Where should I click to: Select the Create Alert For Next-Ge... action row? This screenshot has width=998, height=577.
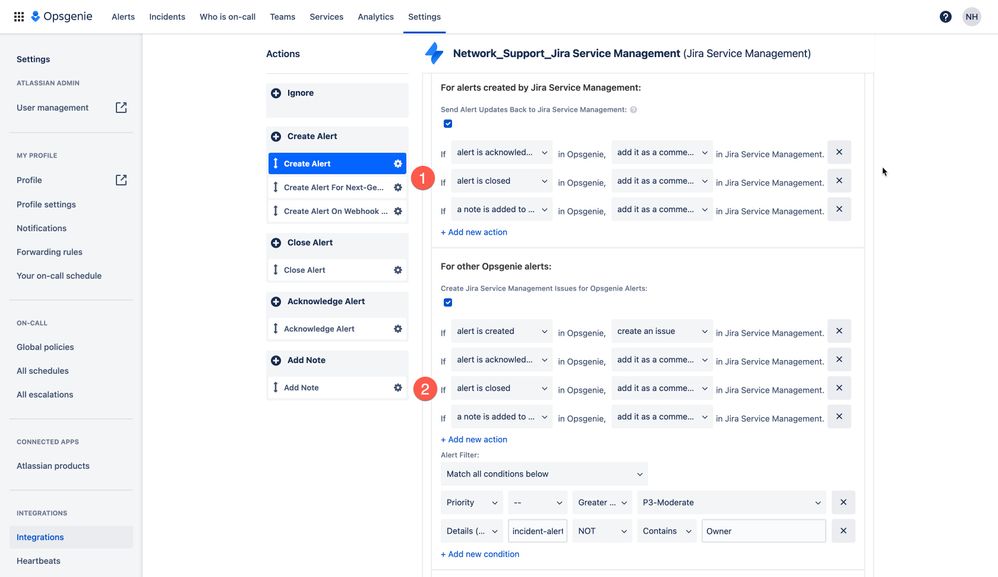coord(337,187)
